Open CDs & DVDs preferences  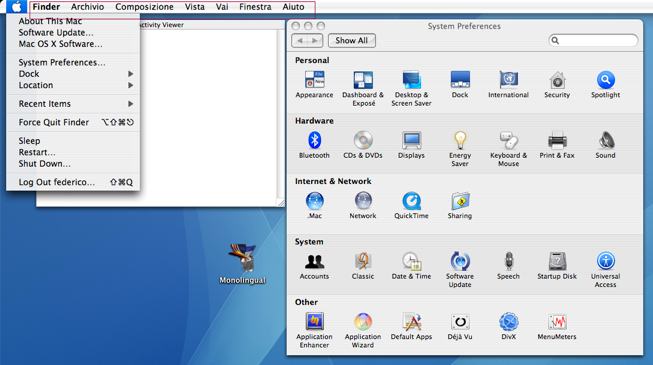tap(363, 145)
